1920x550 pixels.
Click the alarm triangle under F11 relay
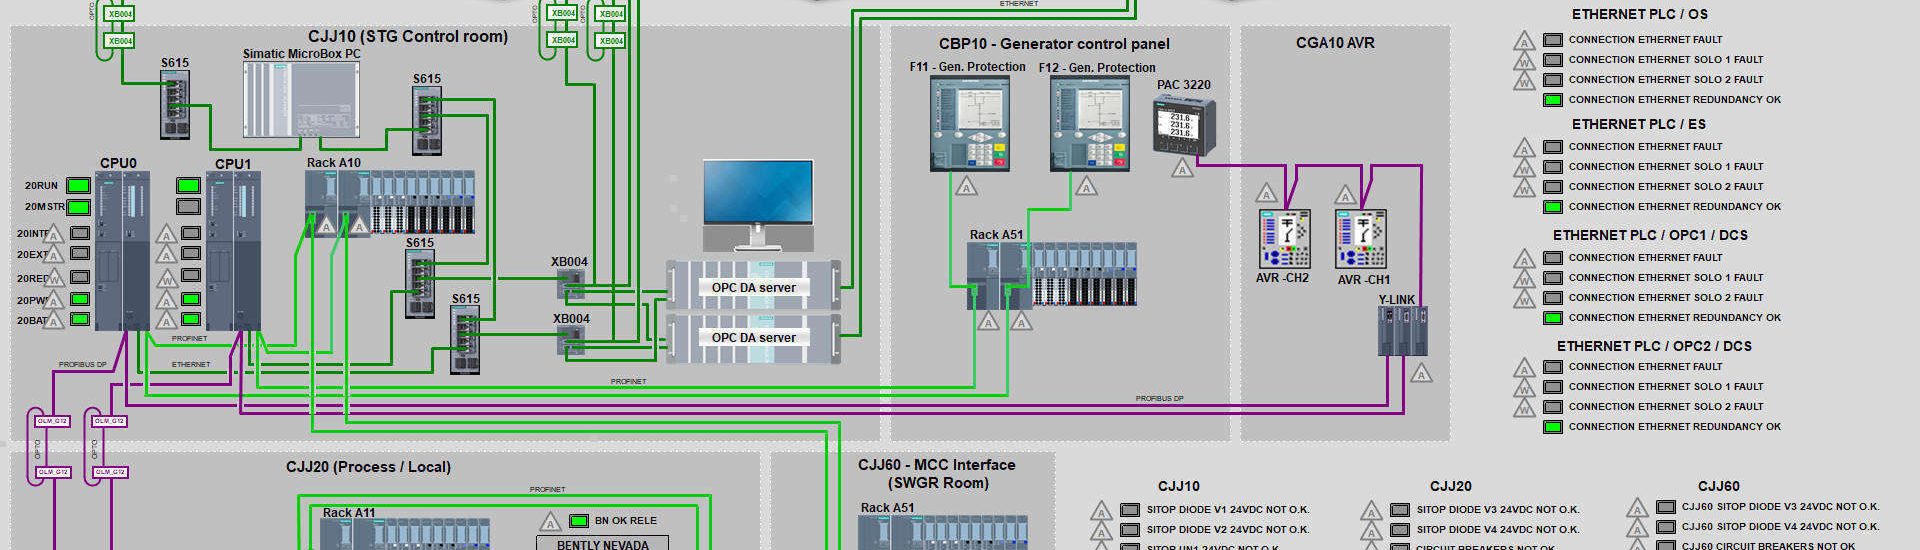coord(966,186)
